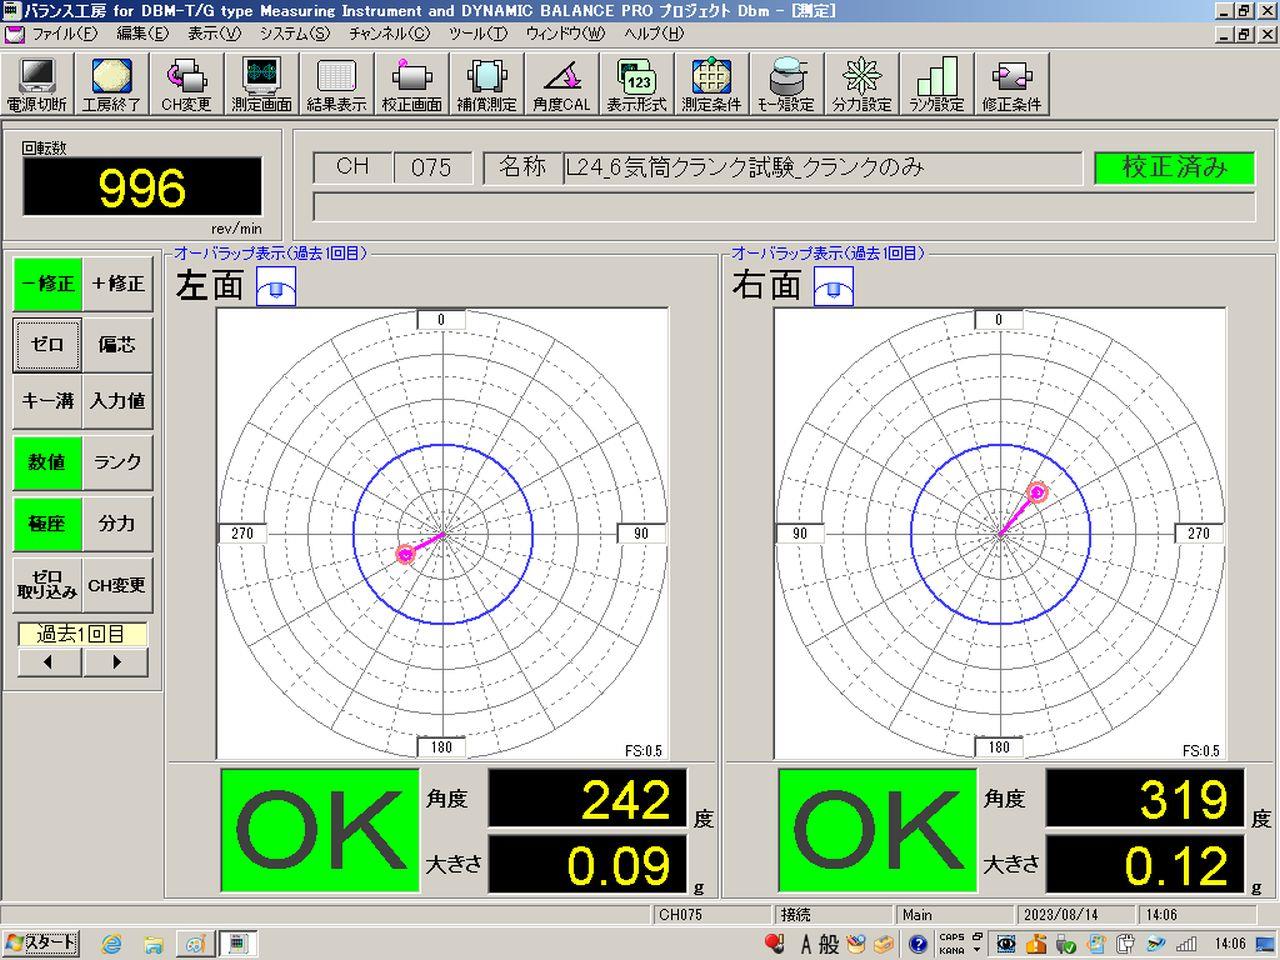This screenshot has width=1280, height=960.
Task: Toggle the ＋修正 plus correction button
Action: point(117,284)
